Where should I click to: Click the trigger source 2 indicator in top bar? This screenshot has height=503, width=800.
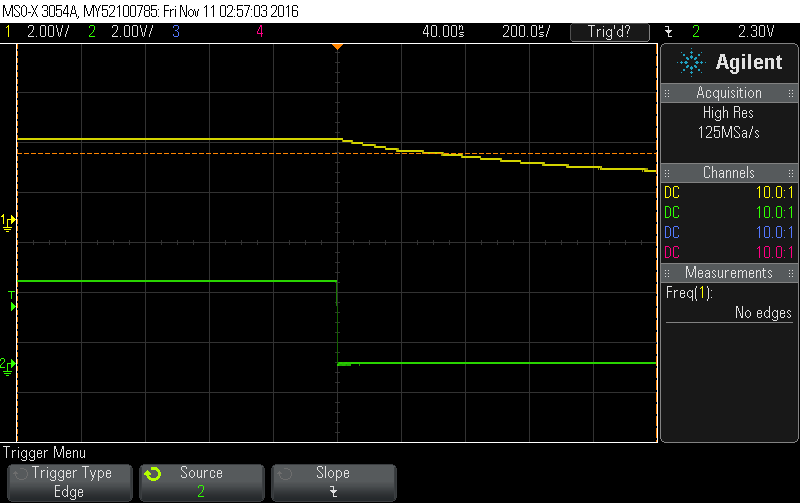pos(696,32)
